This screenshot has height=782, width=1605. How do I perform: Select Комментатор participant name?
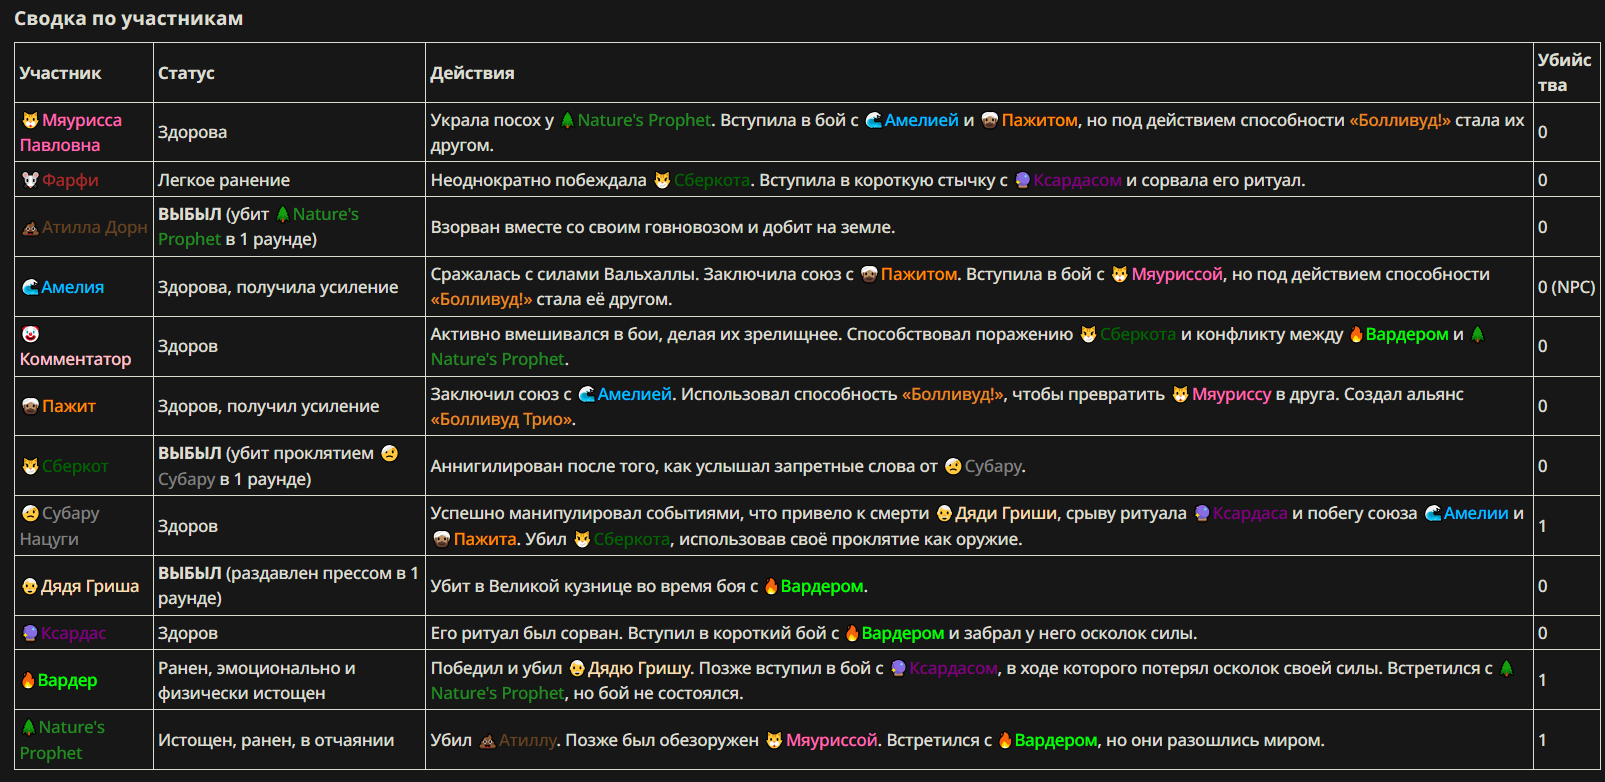pyautogui.click(x=75, y=359)
